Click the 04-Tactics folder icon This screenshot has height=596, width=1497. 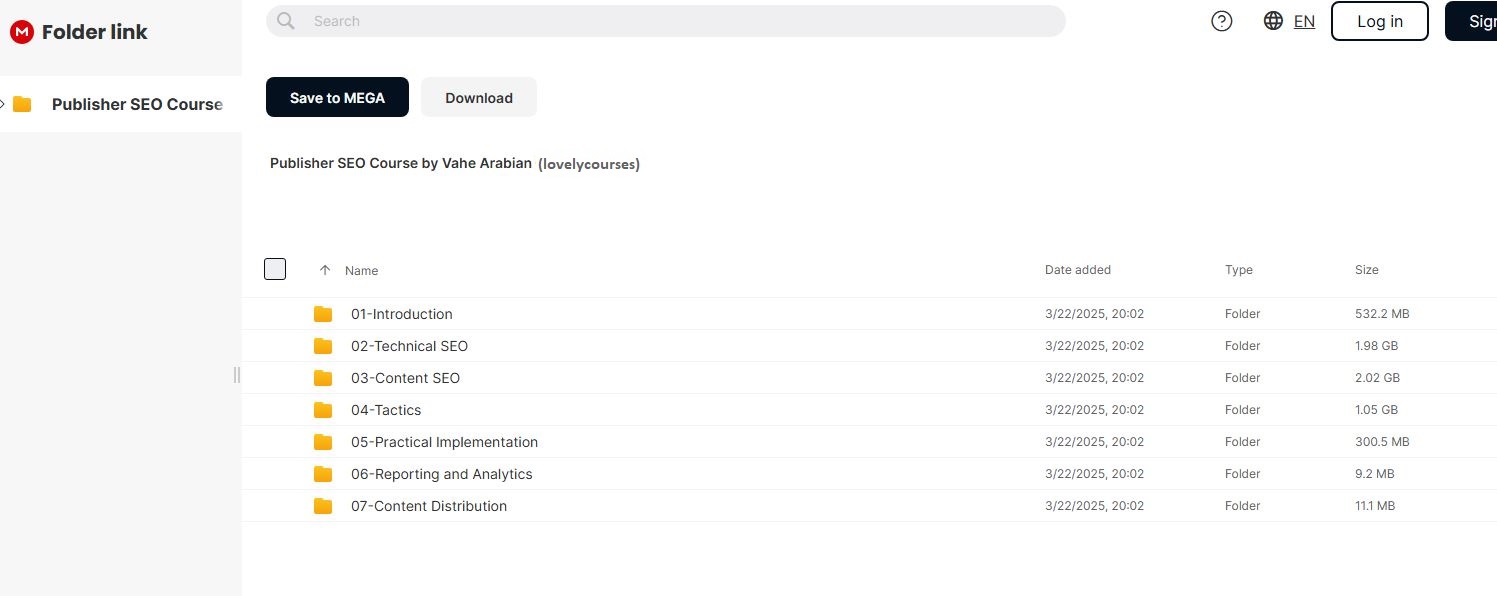pyautogui.click(x=323, y=410)
